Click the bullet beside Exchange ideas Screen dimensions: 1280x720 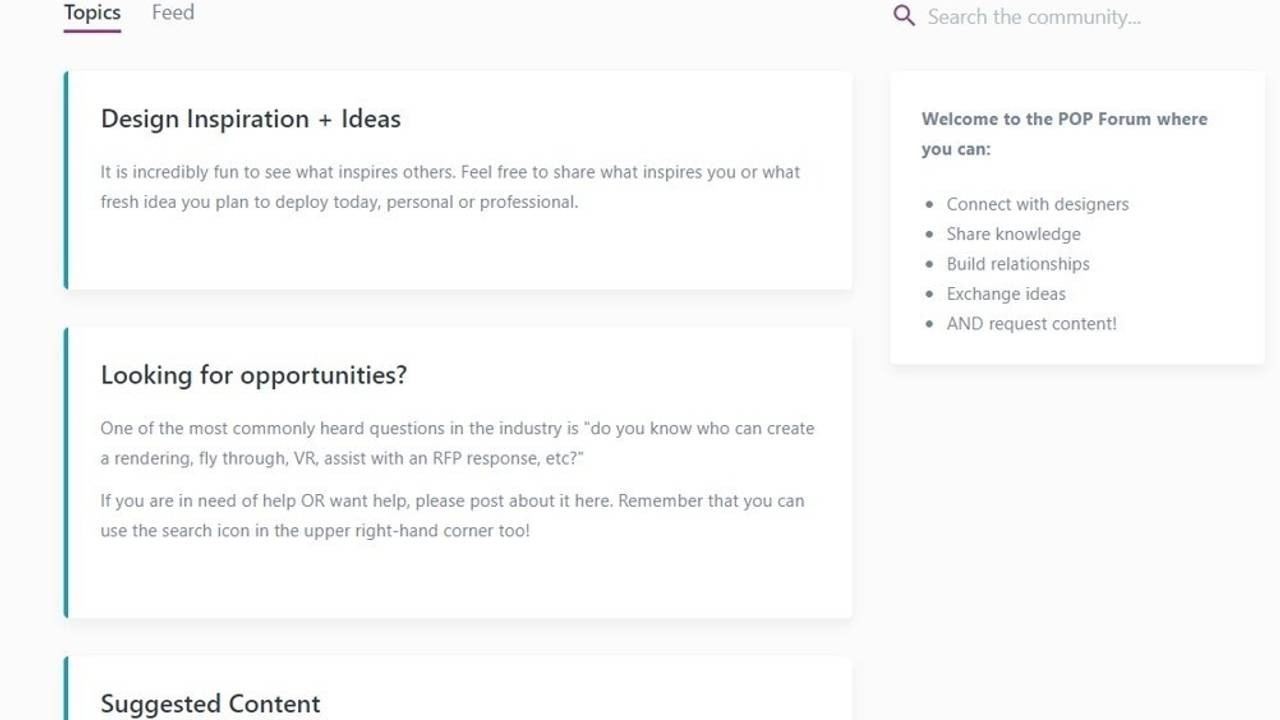(929, 294)
